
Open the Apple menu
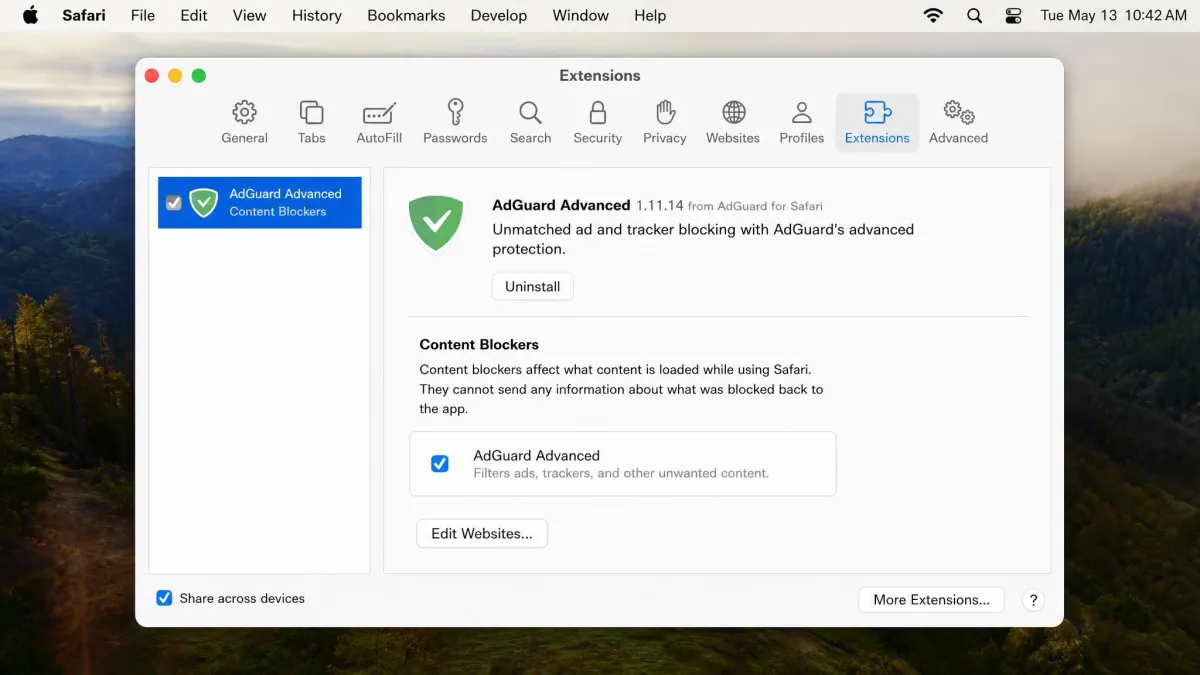pyautogui.click(x=30, y=15)
